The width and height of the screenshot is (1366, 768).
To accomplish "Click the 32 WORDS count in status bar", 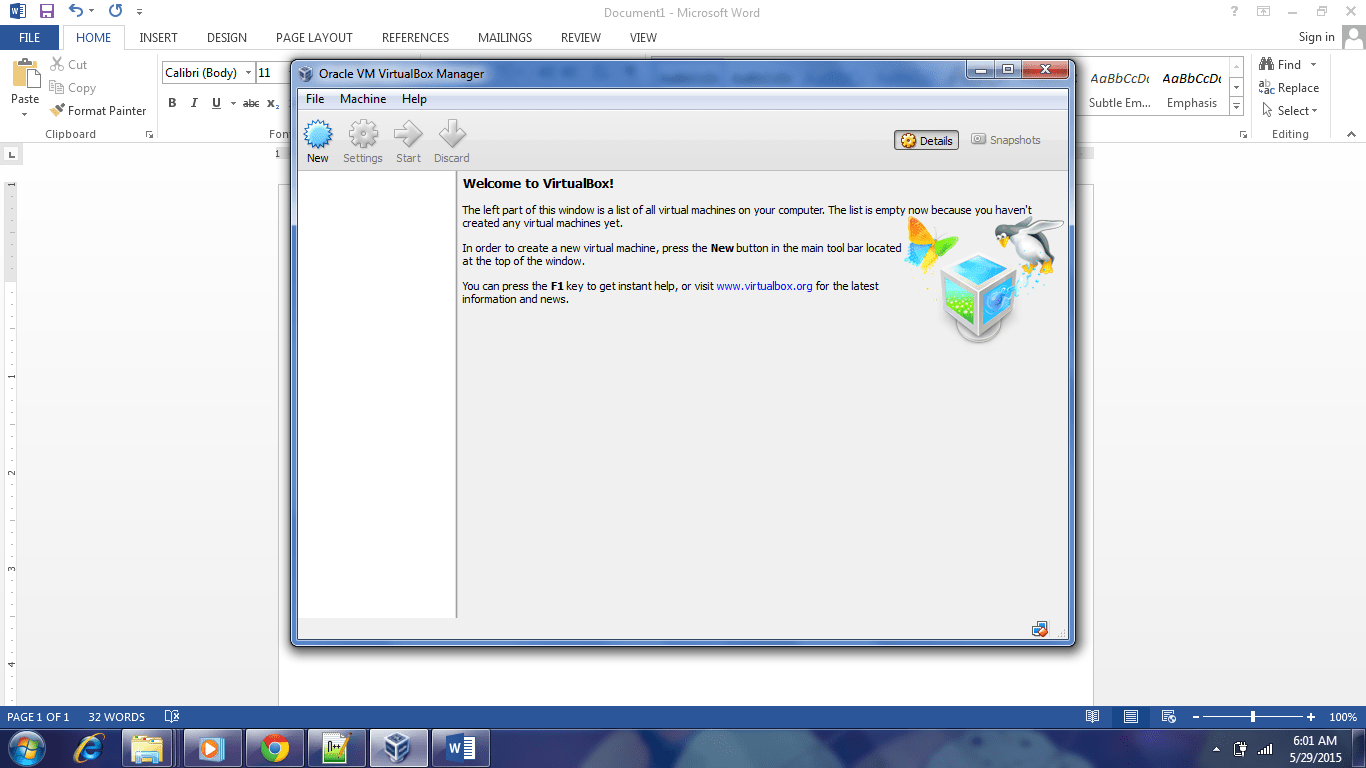I will point(116,717).
